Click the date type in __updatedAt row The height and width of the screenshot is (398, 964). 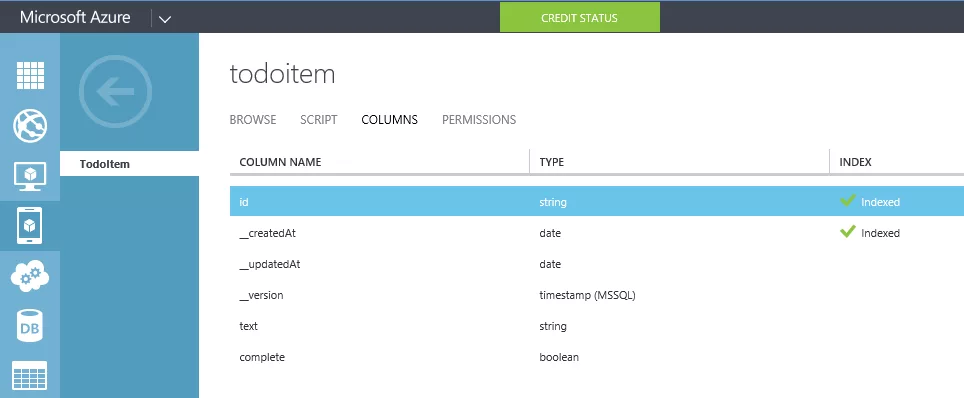[x=550, y=264]
